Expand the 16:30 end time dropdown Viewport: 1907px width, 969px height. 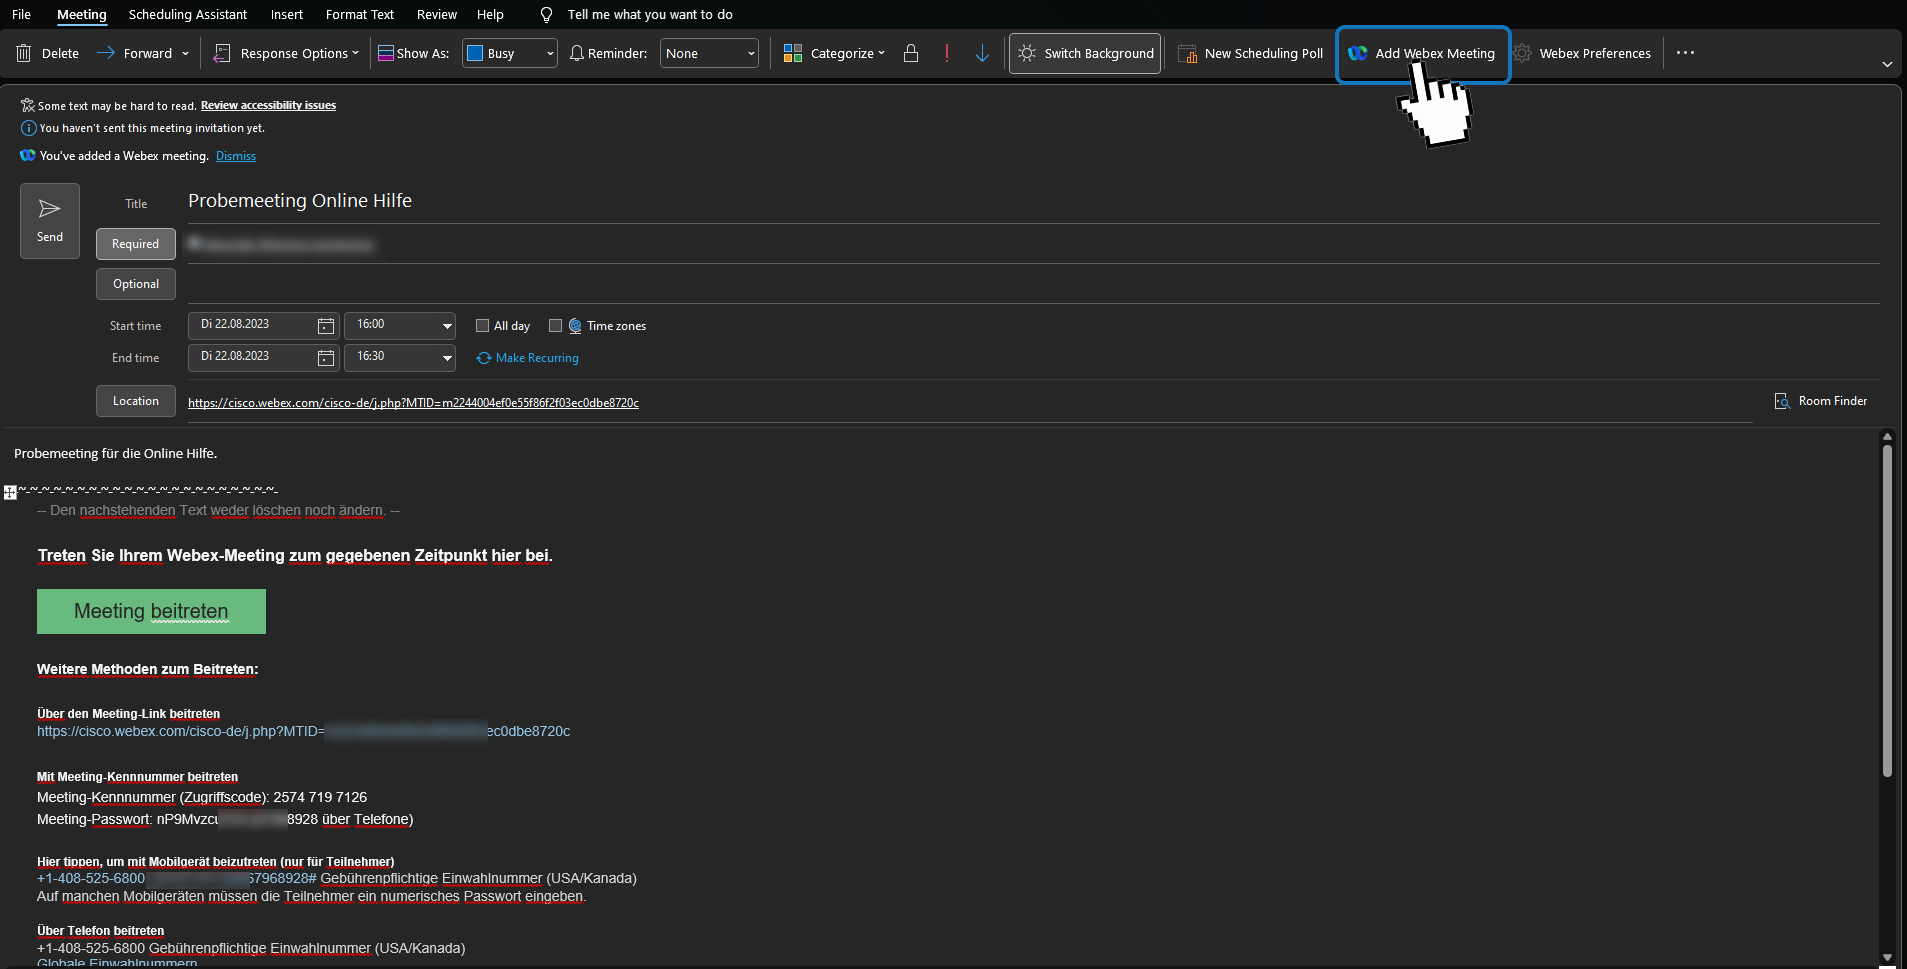pyautogui.click(x=447, y=358)
